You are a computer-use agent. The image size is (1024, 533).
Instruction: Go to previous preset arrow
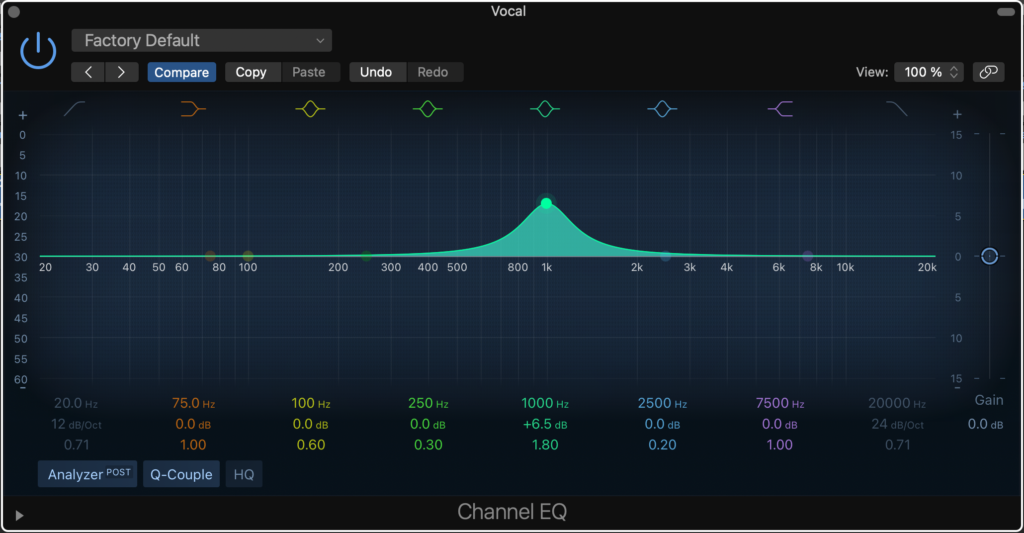point(88,72)
